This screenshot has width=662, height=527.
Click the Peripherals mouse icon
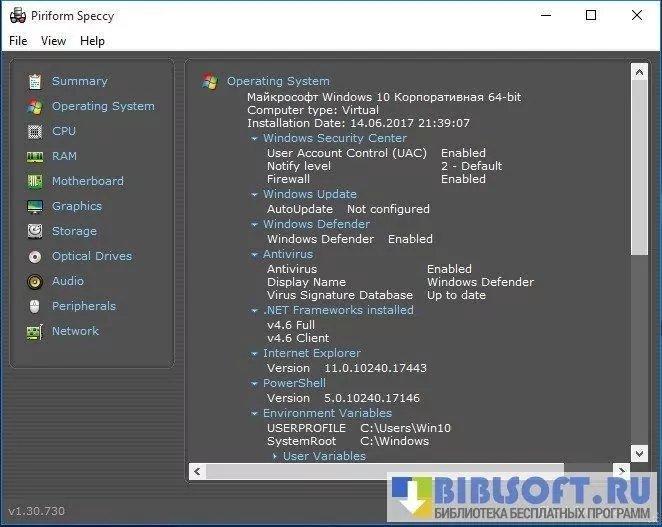click(35, 306)
